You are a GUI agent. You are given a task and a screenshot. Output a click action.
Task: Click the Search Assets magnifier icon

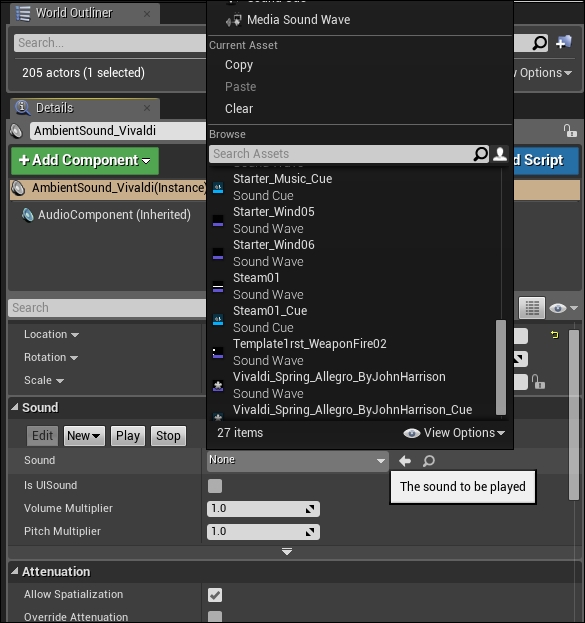[480, 153]
